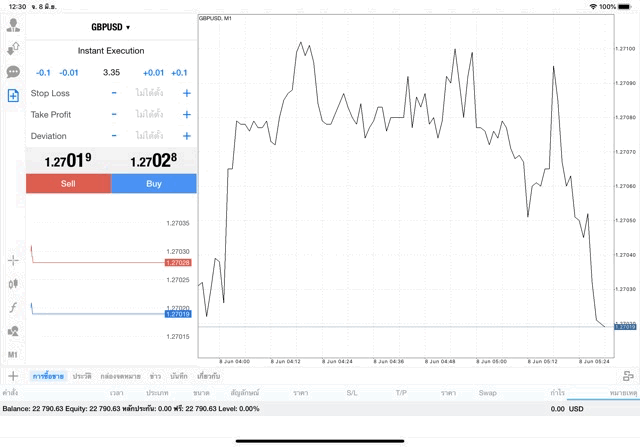Image resolution: width=640 pixels, height=447 pixels.
Task: Open the trade arrows icon in sidebar
Action: pos(13,49)
